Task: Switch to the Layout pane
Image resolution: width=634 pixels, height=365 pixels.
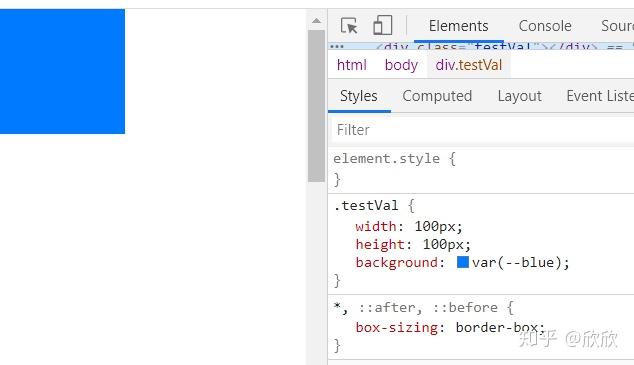Action: pos(520,96)
